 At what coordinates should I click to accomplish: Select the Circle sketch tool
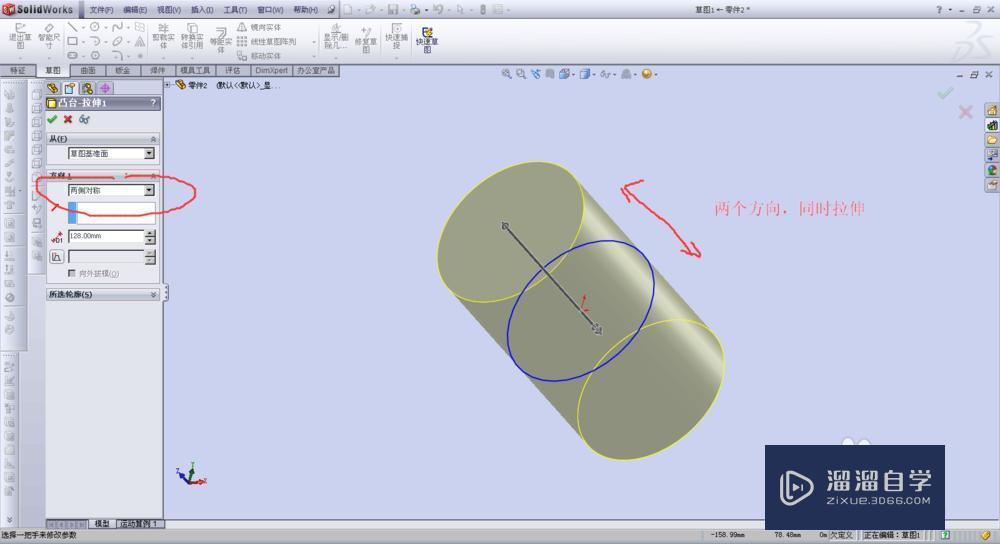(94, 27)
